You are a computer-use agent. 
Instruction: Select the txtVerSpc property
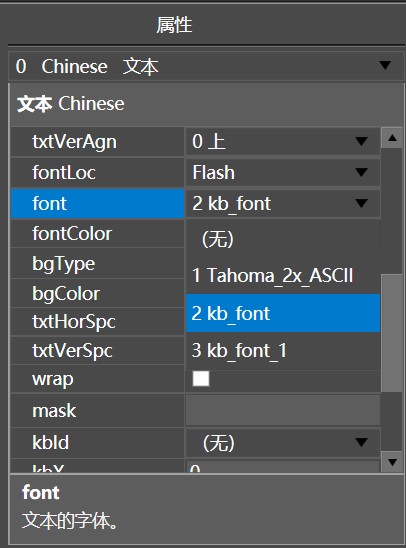coord(97,351)
